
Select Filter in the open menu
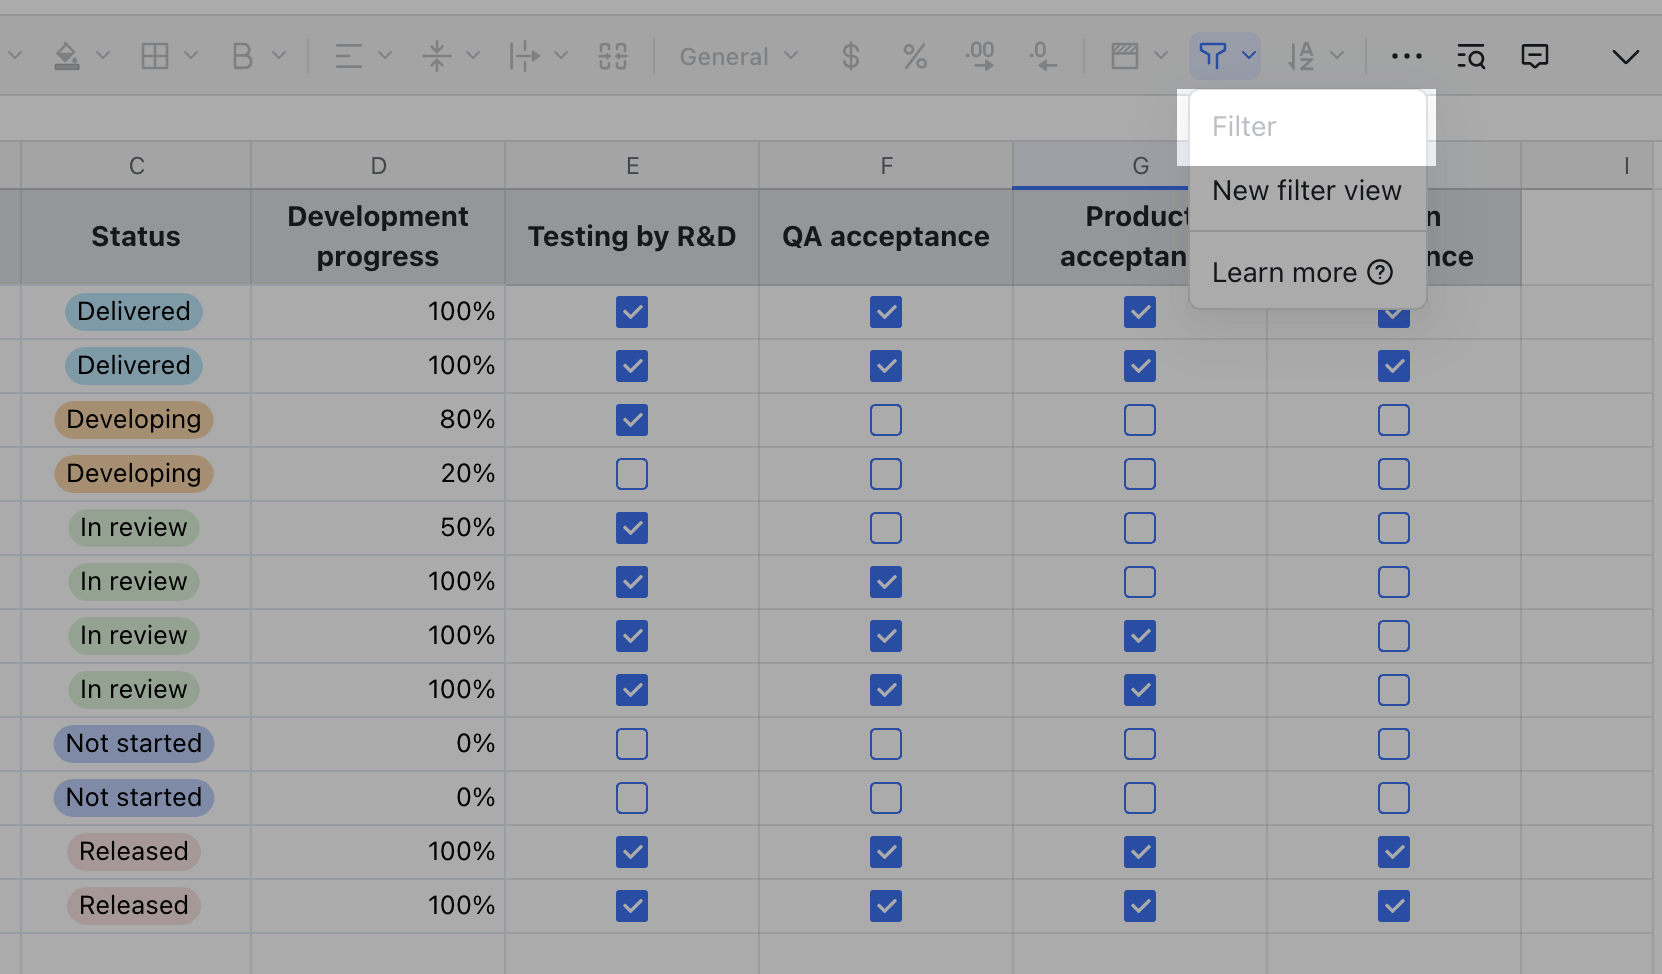point(1243,126)
